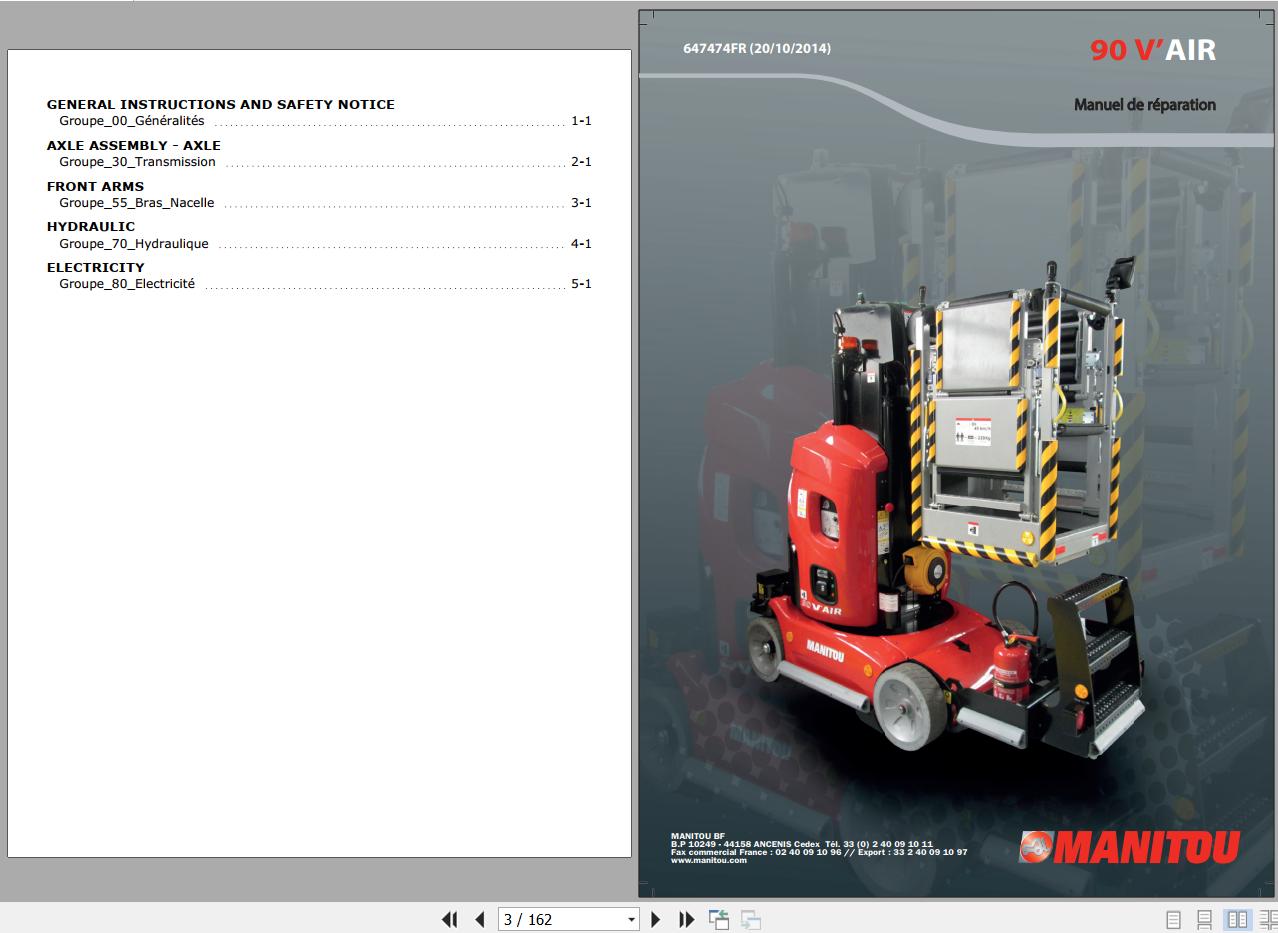Open Groupe_70_Hydraulique contents entry
This screenshot has width=1278, height=933.
325,244
